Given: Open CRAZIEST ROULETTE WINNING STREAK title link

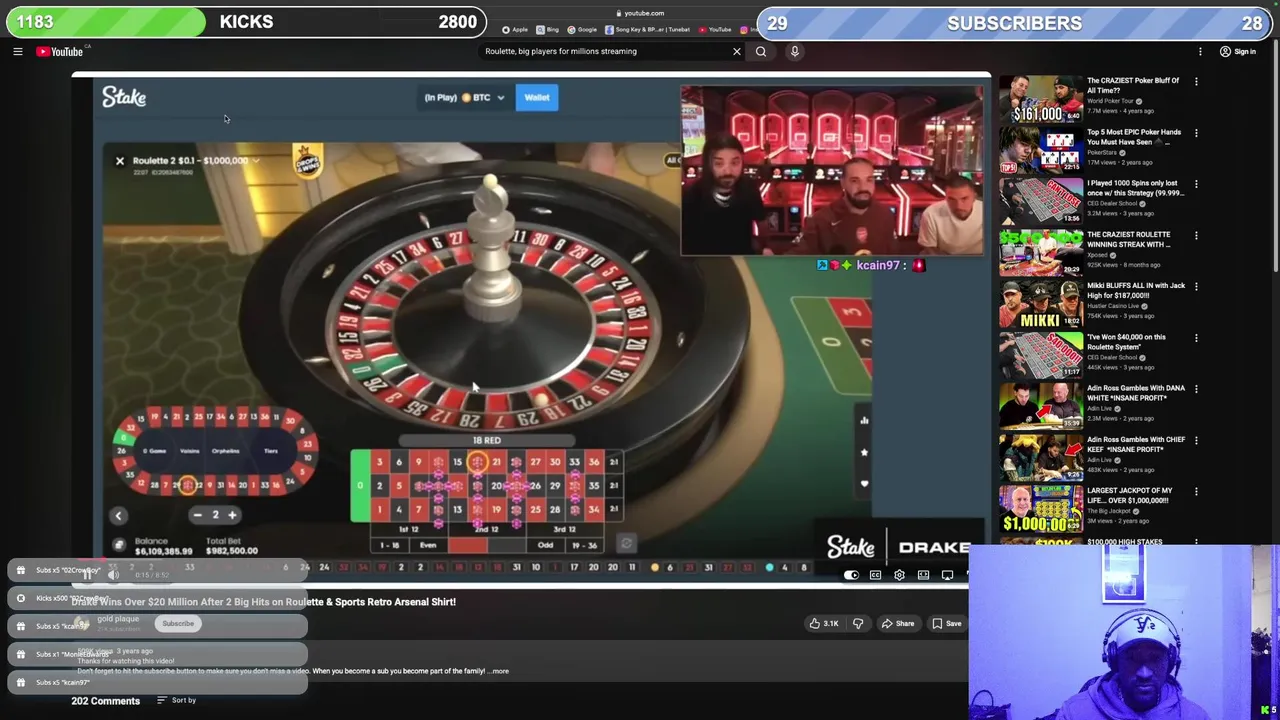Looking at the screenshot, I should click(x=1128, y=239).
